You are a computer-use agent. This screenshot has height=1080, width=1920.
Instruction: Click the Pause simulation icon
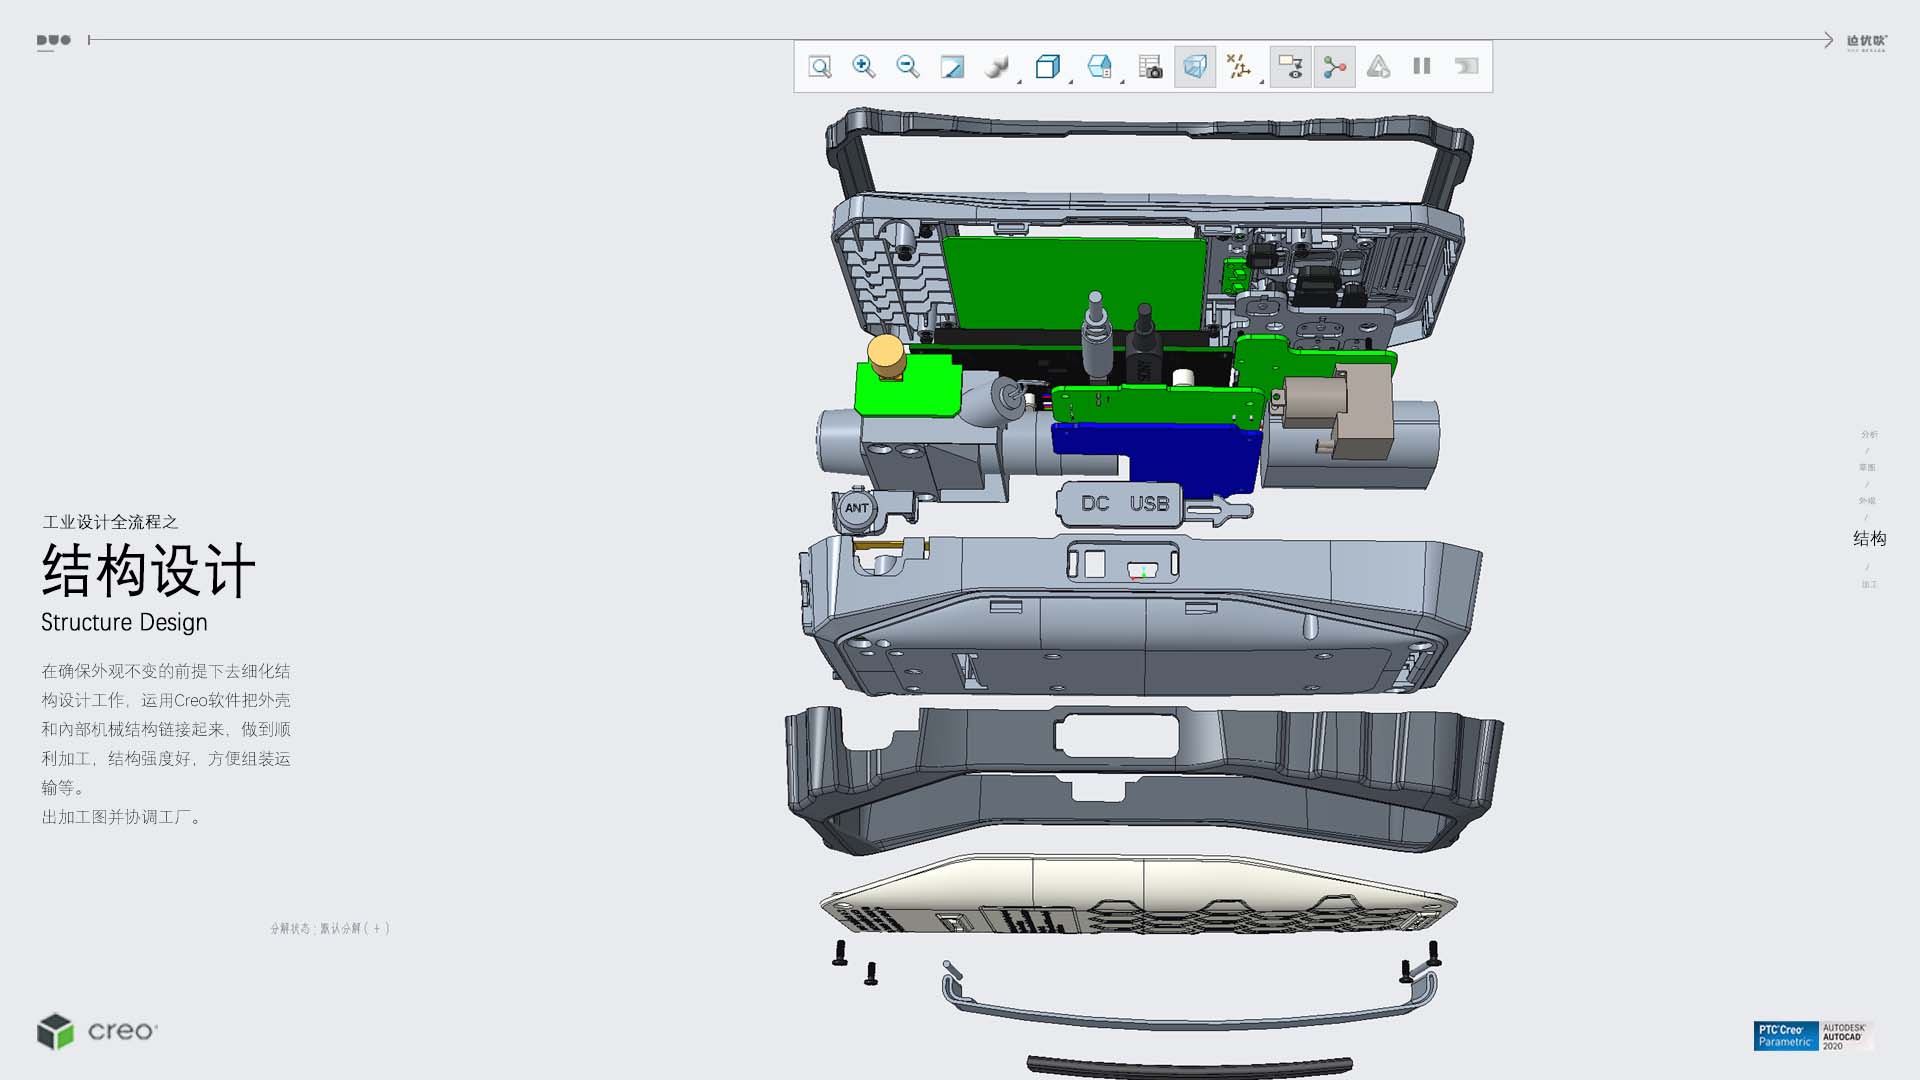click(1421, 67)
